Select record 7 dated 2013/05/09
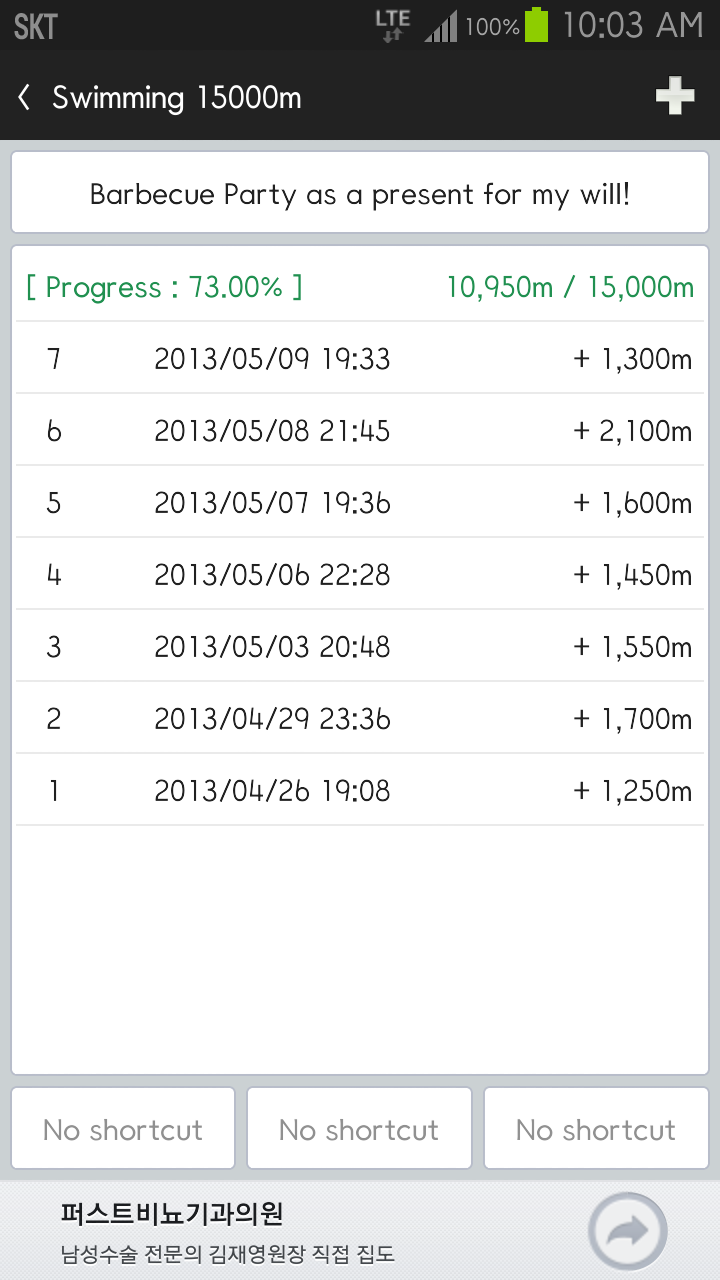 (x=360, y=358)
